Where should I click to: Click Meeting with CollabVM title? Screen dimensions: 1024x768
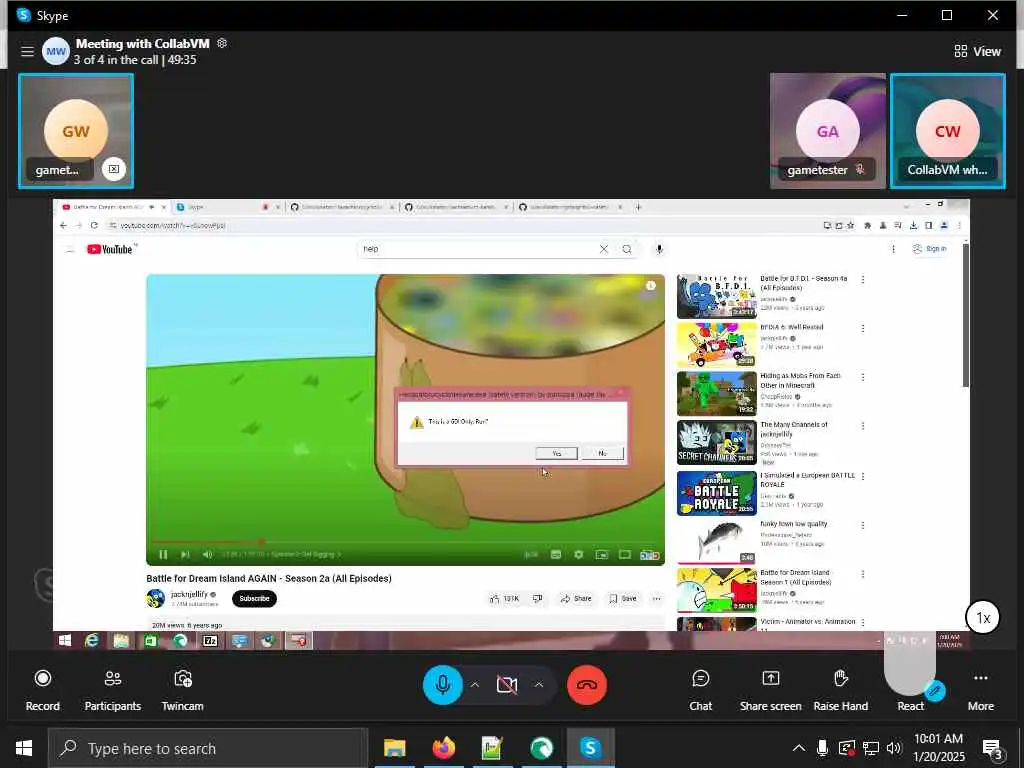(142, 44)
